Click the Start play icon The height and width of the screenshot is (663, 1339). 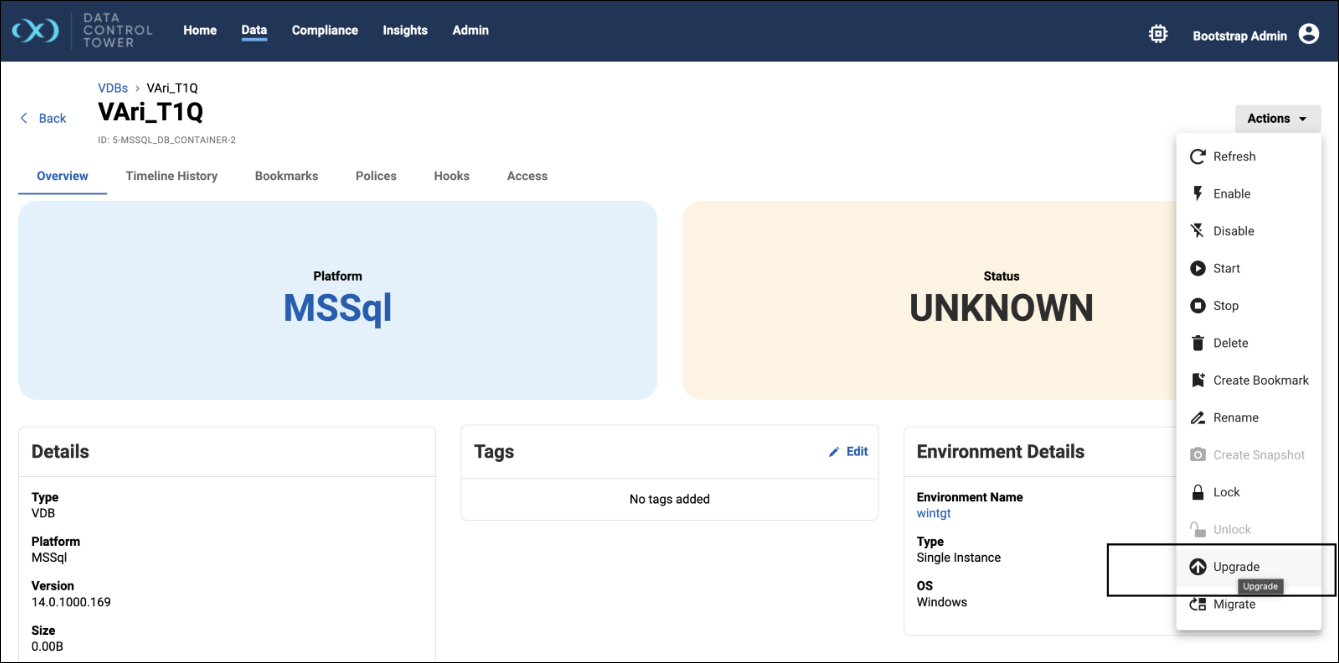1197,268
